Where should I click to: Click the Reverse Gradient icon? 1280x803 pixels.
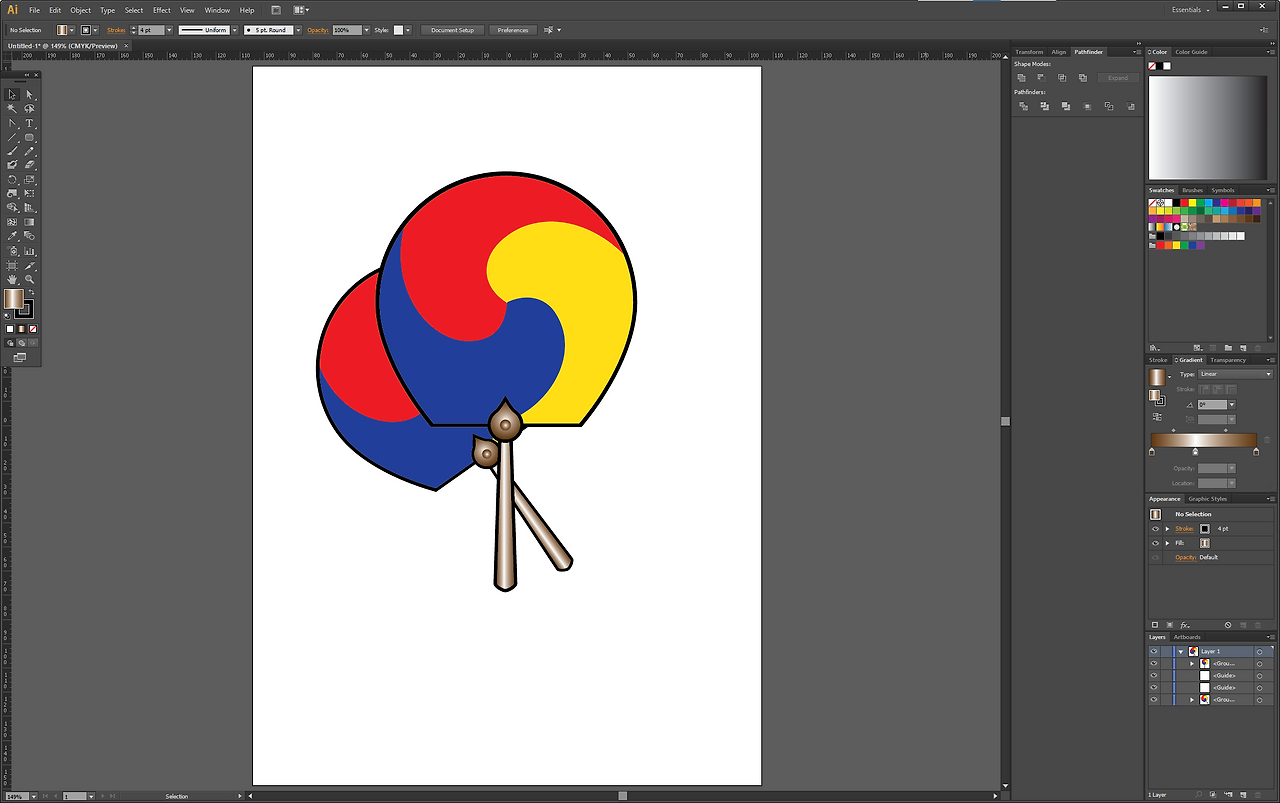coord(1157,416)
